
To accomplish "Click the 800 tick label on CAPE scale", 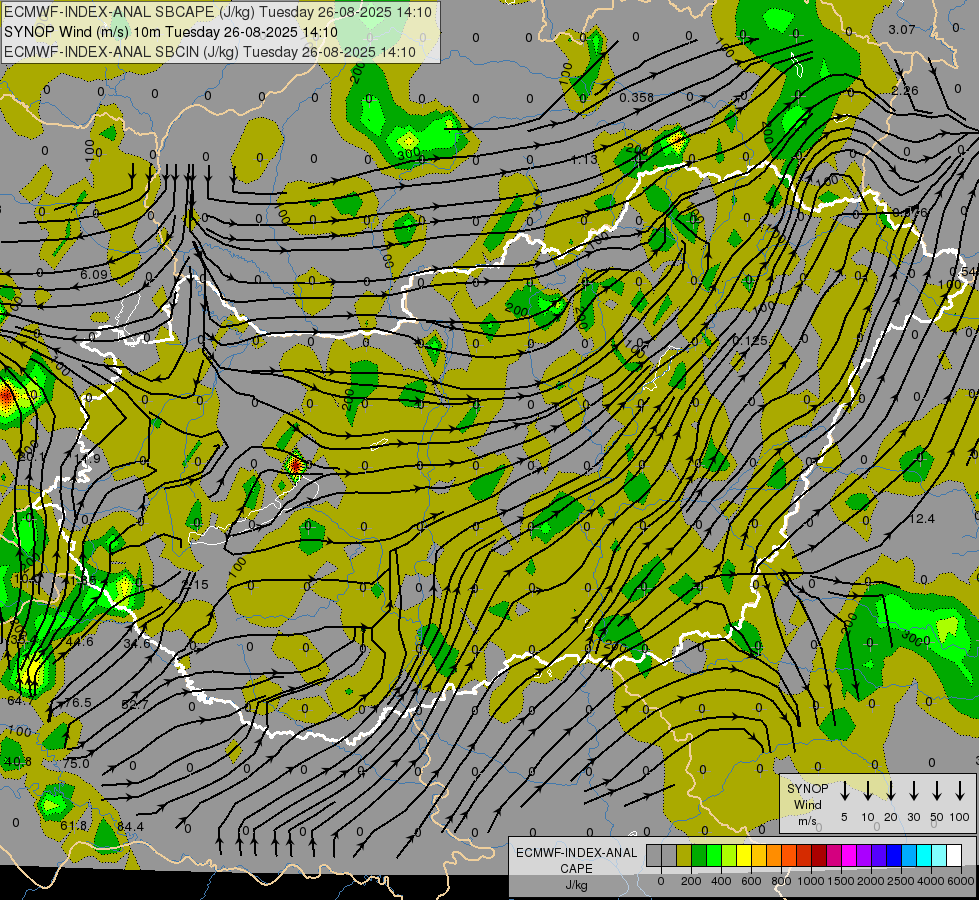I will (x=781, y=881).
